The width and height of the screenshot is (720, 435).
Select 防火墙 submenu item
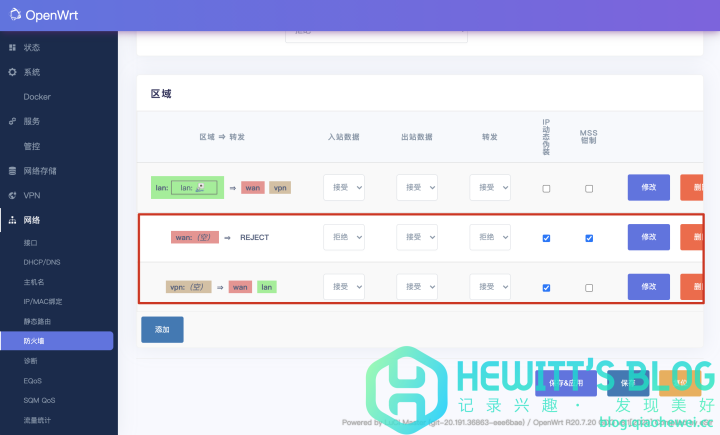(57, 341)
